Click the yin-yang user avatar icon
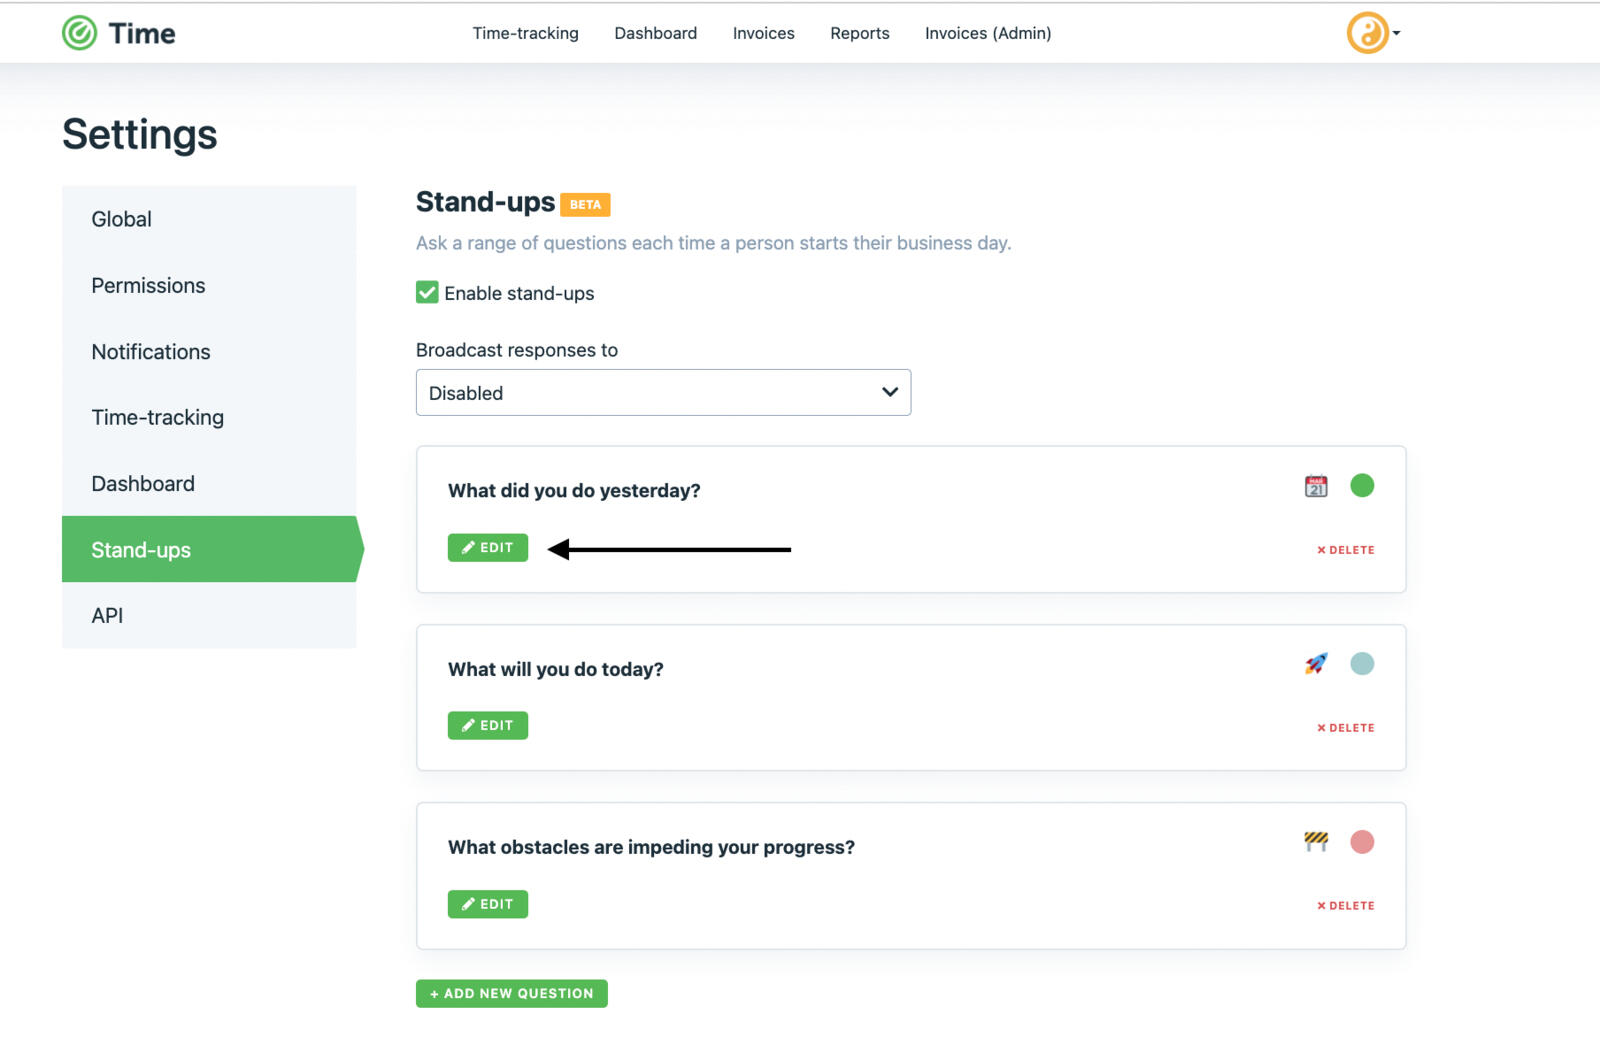 pyautogui.click(x=1367, y=33)
